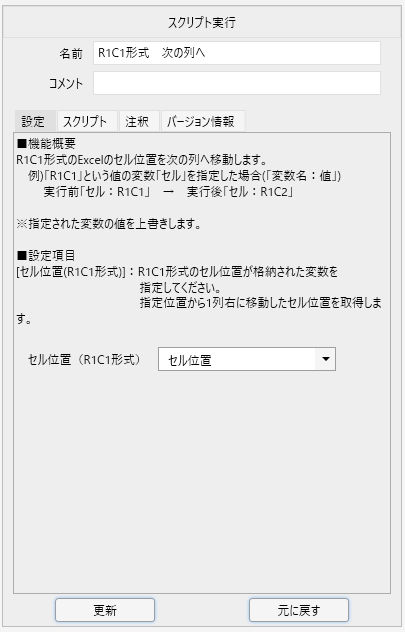This screenshot has height=632, width=405.
Task: Click the セル位置（R1C1形式） label
Action: (x=84, y=360)
